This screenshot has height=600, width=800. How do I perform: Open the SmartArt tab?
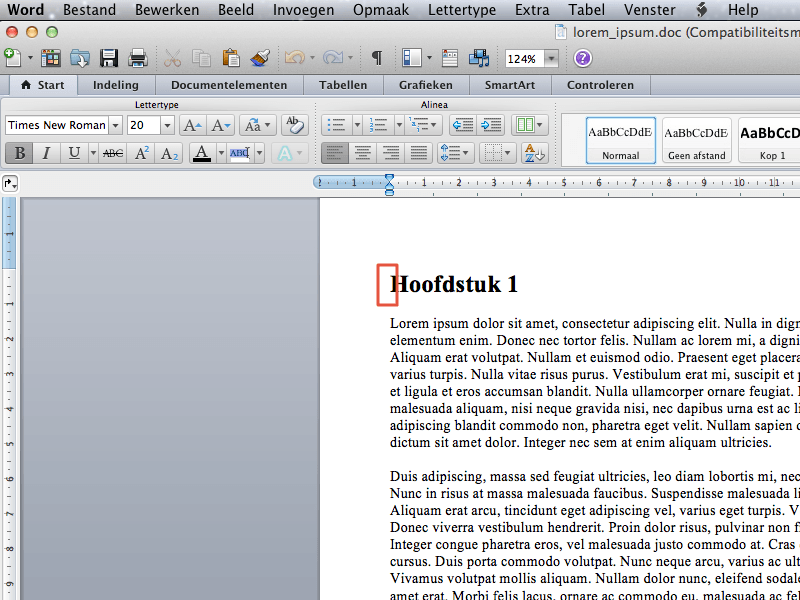coord(510,85)
